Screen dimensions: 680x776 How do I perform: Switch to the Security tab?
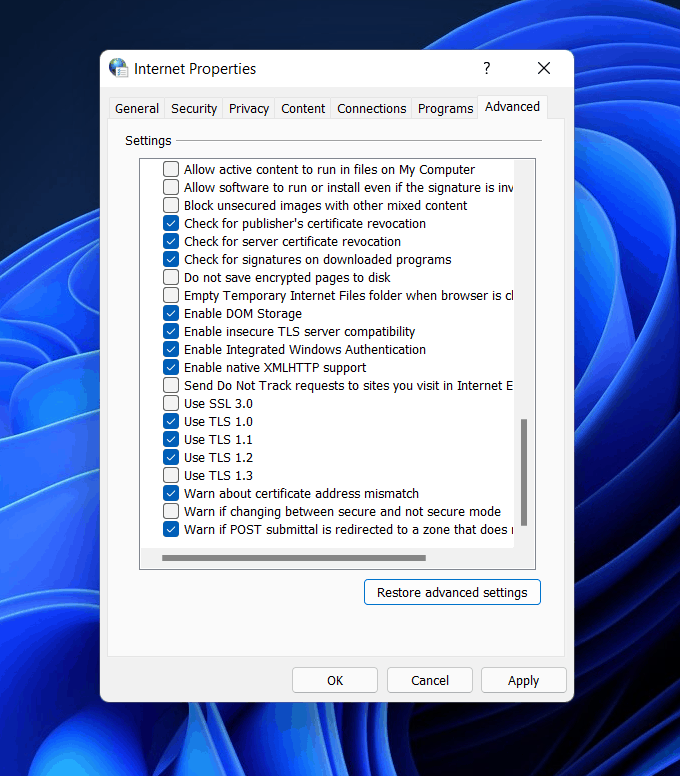pos(194,108)
